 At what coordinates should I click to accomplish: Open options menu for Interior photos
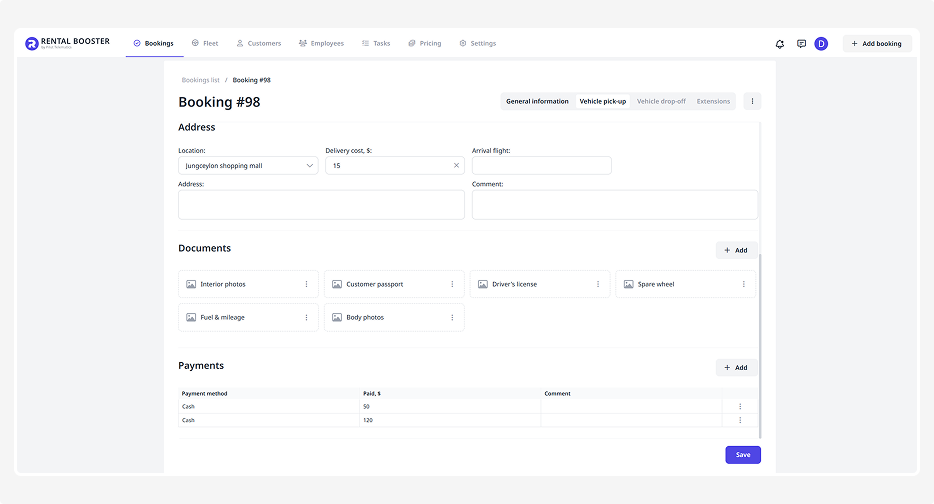click(306, 284)
